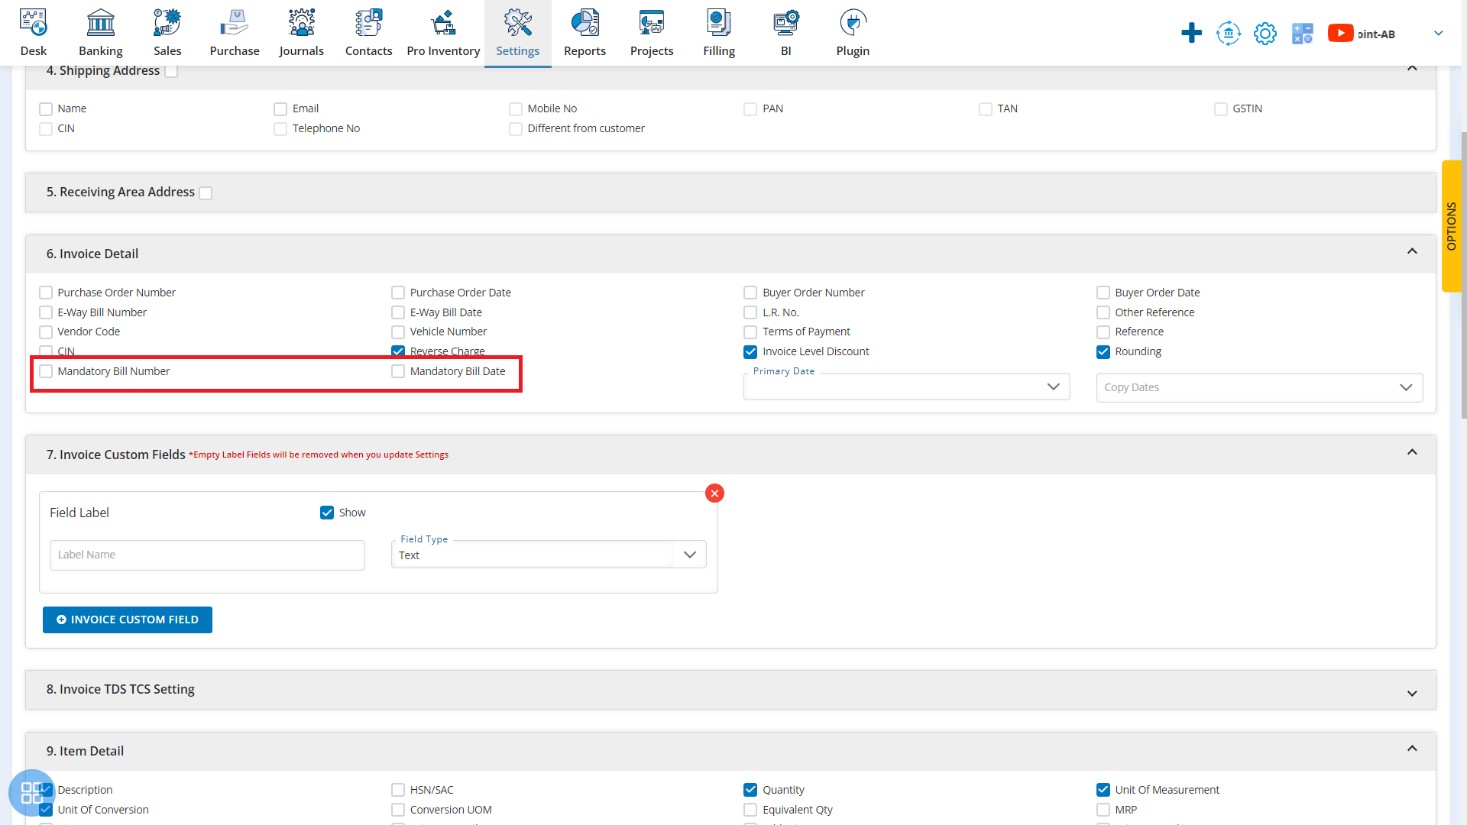Select the Settings tab
Image resolution: width=1467 pixels, height=825 pixels.
[518, 33]
